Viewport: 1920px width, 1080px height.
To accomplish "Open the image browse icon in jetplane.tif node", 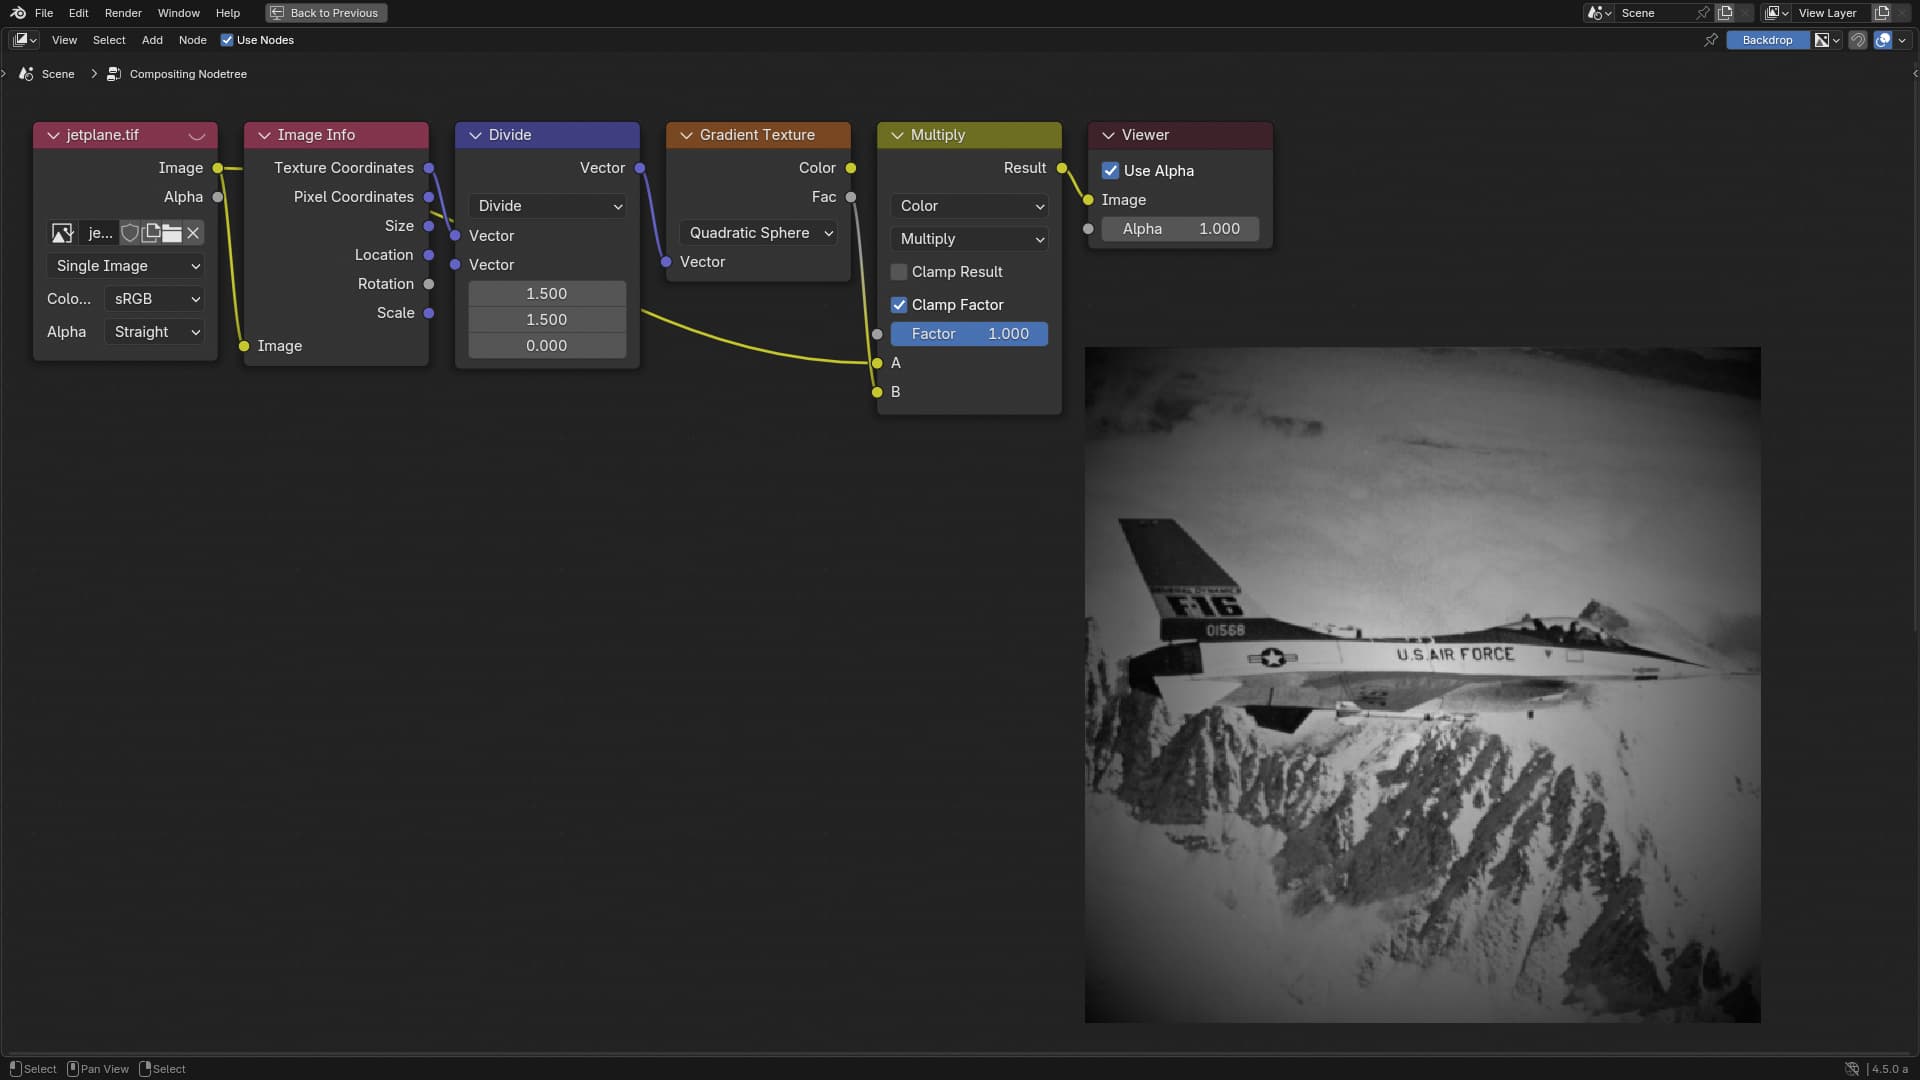I will (62, 233).
